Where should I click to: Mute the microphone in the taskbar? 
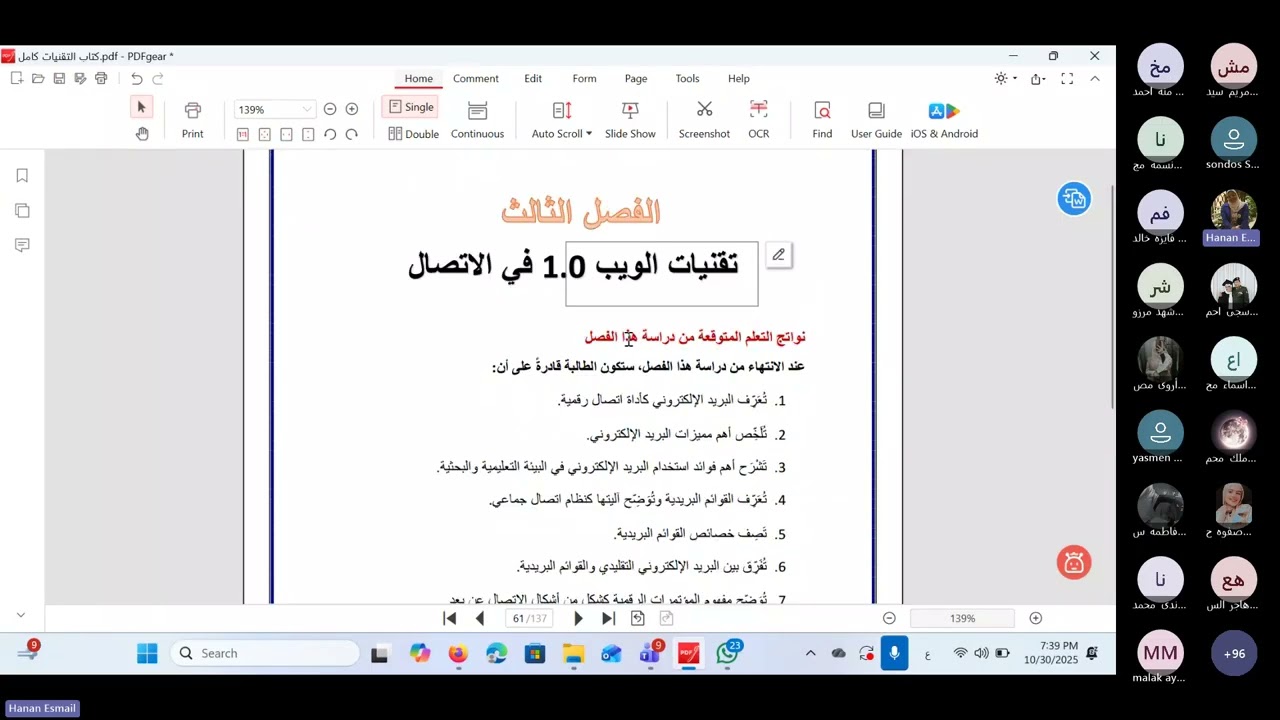(x=894, y=653)
